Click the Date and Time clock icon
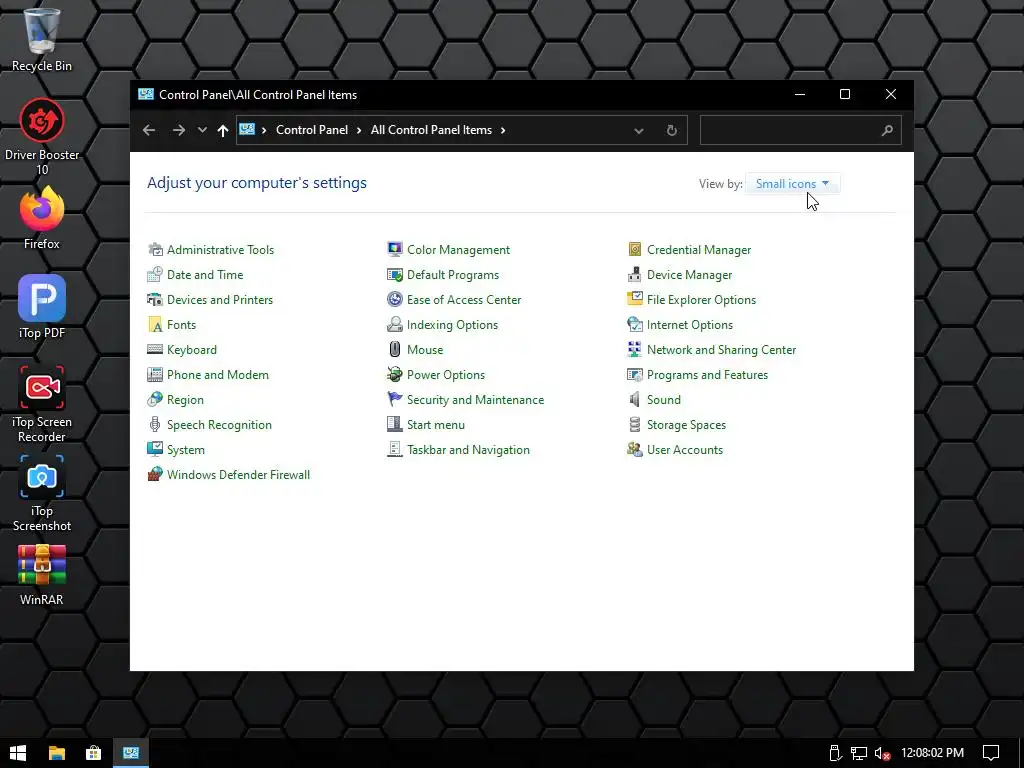Screen dimensions: 1024x768 (x=155, y=274)
